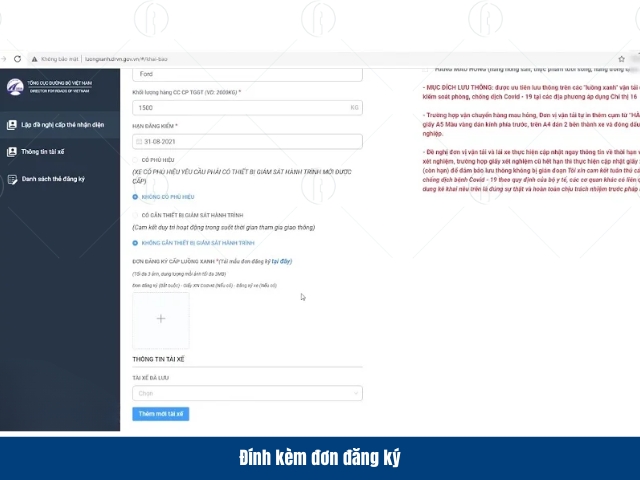The width and height of the screenshot is (640, 480).
Task: Click the Ford vehicle brand field
Action: pyautogui.click(x=247, y=74)
